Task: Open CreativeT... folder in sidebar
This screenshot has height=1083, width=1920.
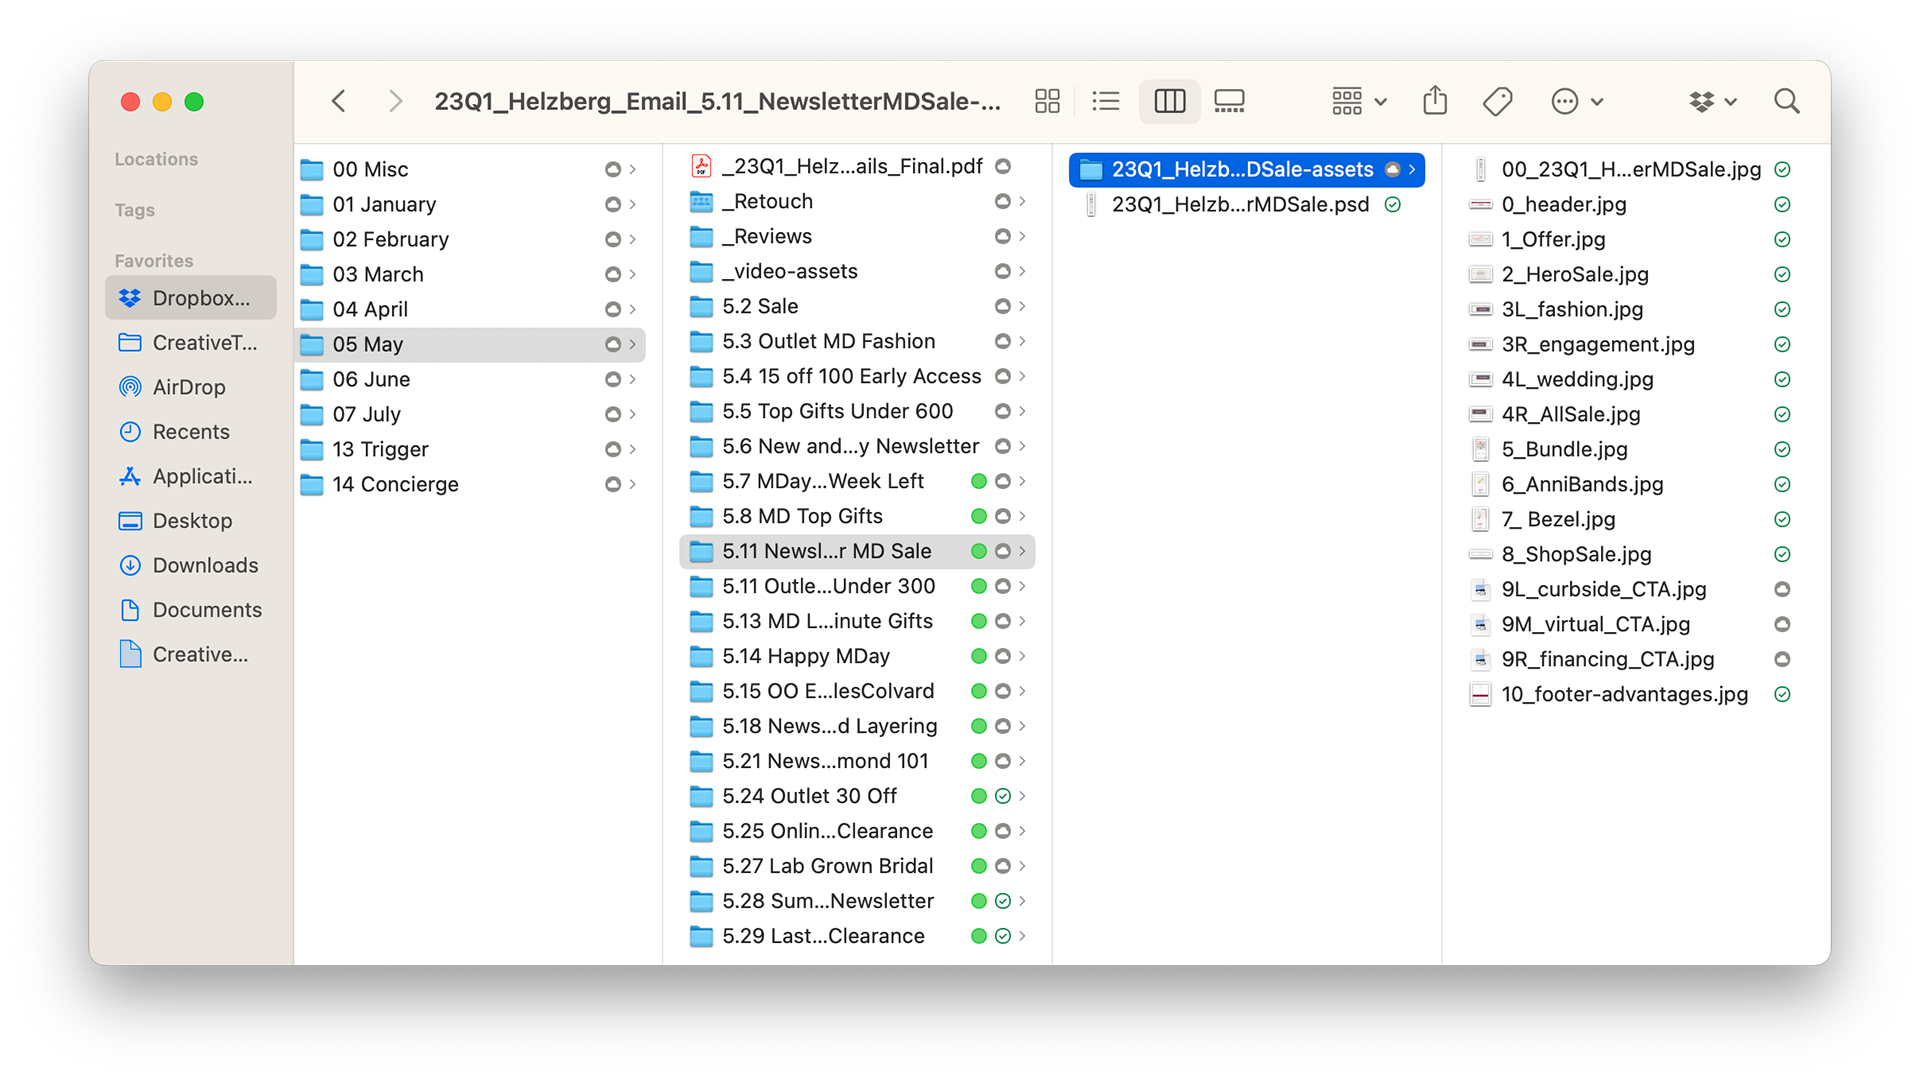Action: click(x=190, y=343)
